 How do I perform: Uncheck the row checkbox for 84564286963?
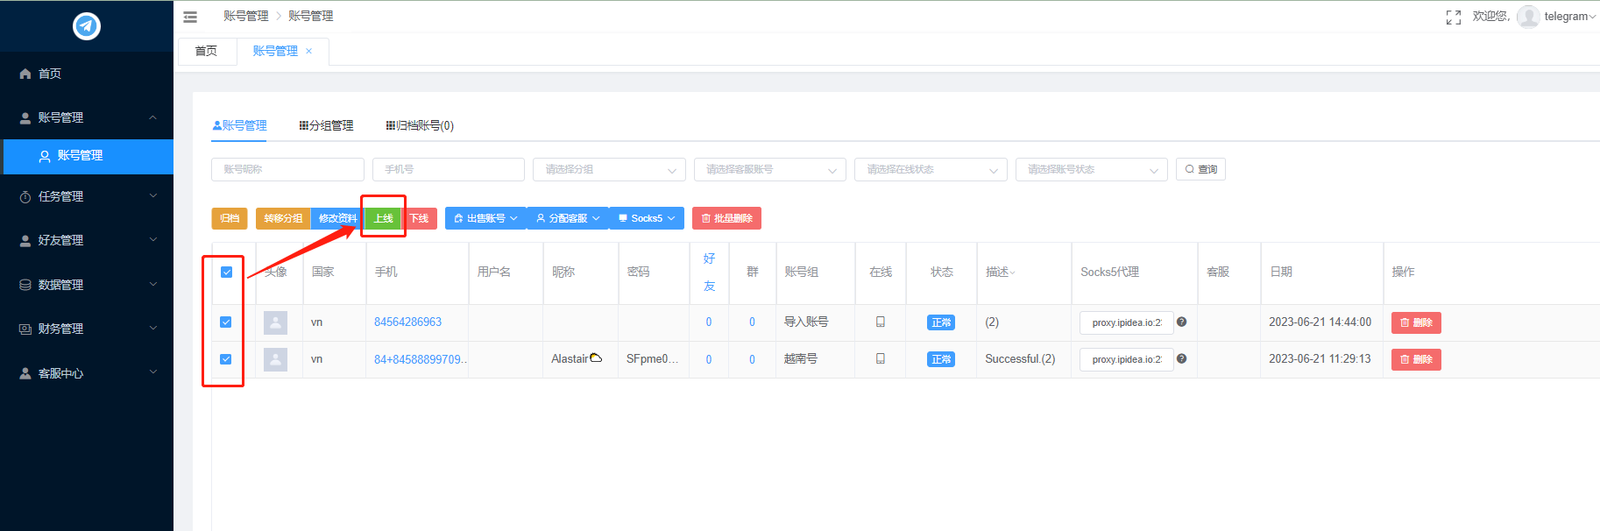(226, 322)
